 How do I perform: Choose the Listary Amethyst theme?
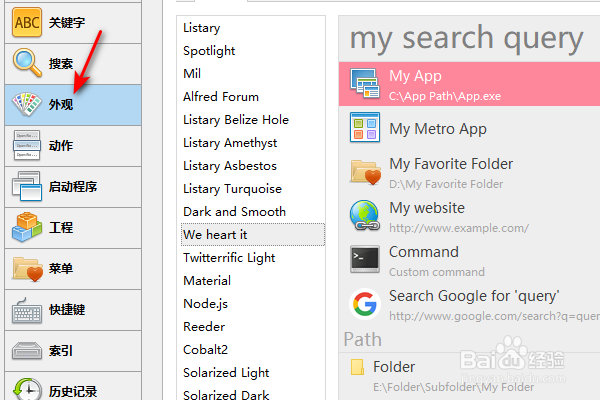click(x=253, y=143)
